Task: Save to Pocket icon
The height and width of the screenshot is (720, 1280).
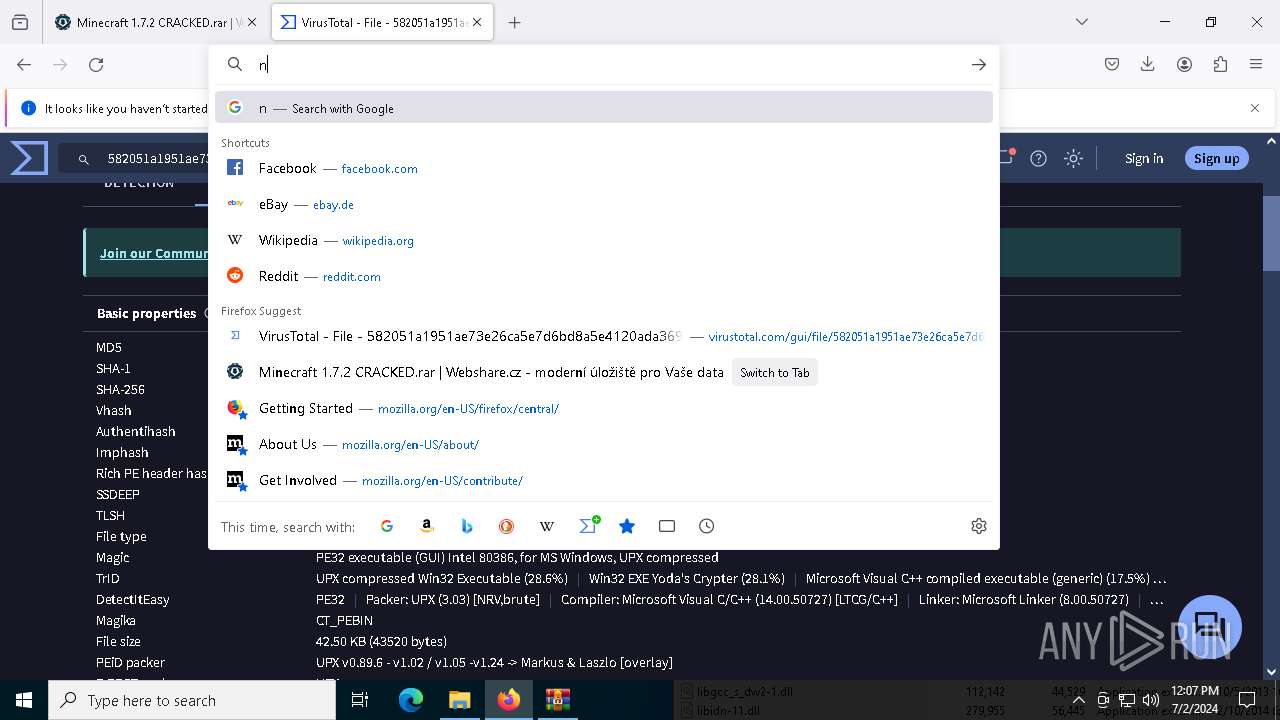Action: pyautogui.click(x=1112, y=64)
